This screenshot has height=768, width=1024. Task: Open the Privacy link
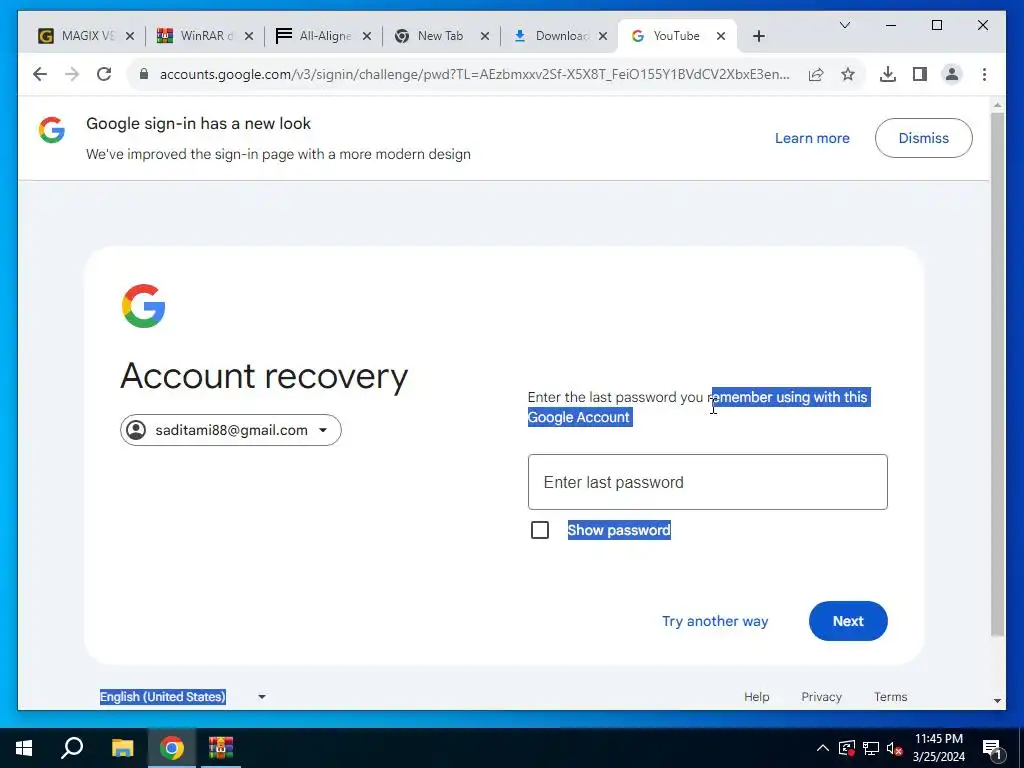[821, 696]
